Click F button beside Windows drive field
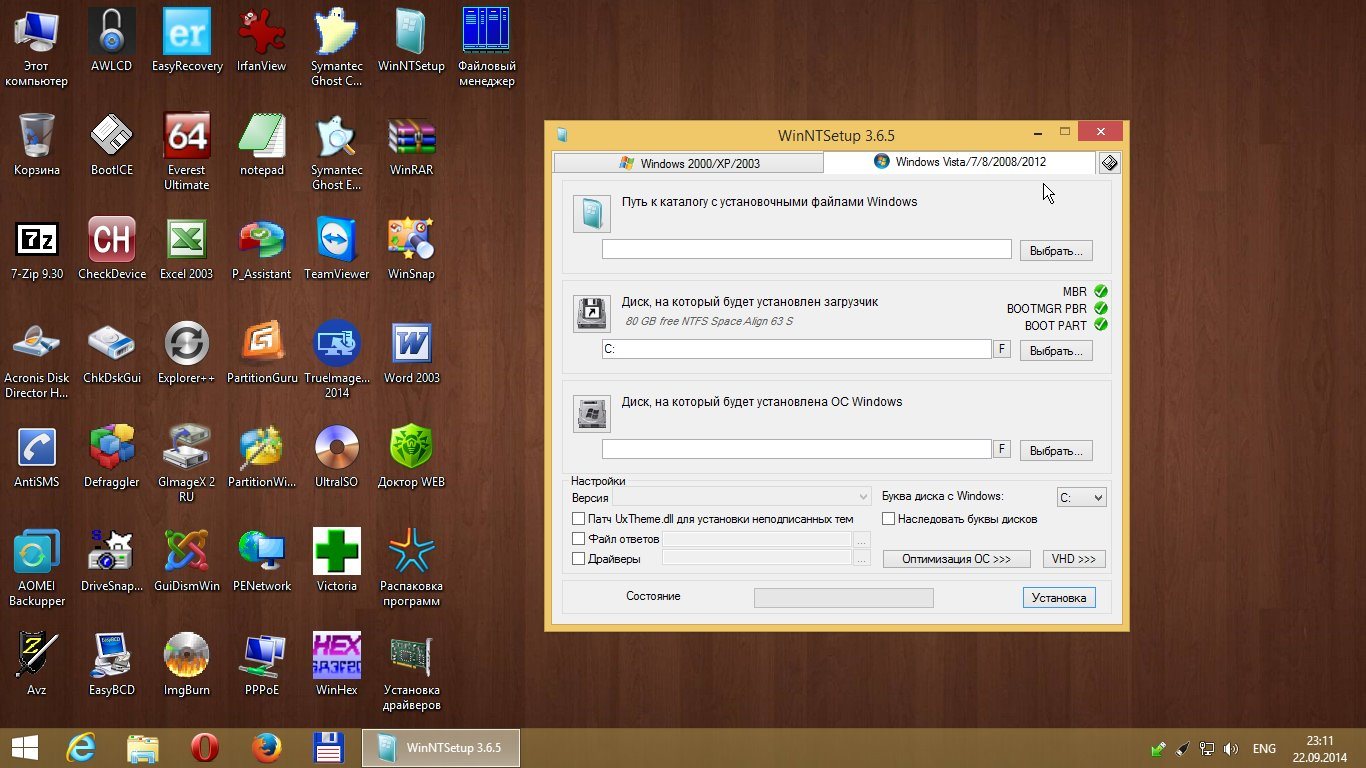 pos(1001,449)
